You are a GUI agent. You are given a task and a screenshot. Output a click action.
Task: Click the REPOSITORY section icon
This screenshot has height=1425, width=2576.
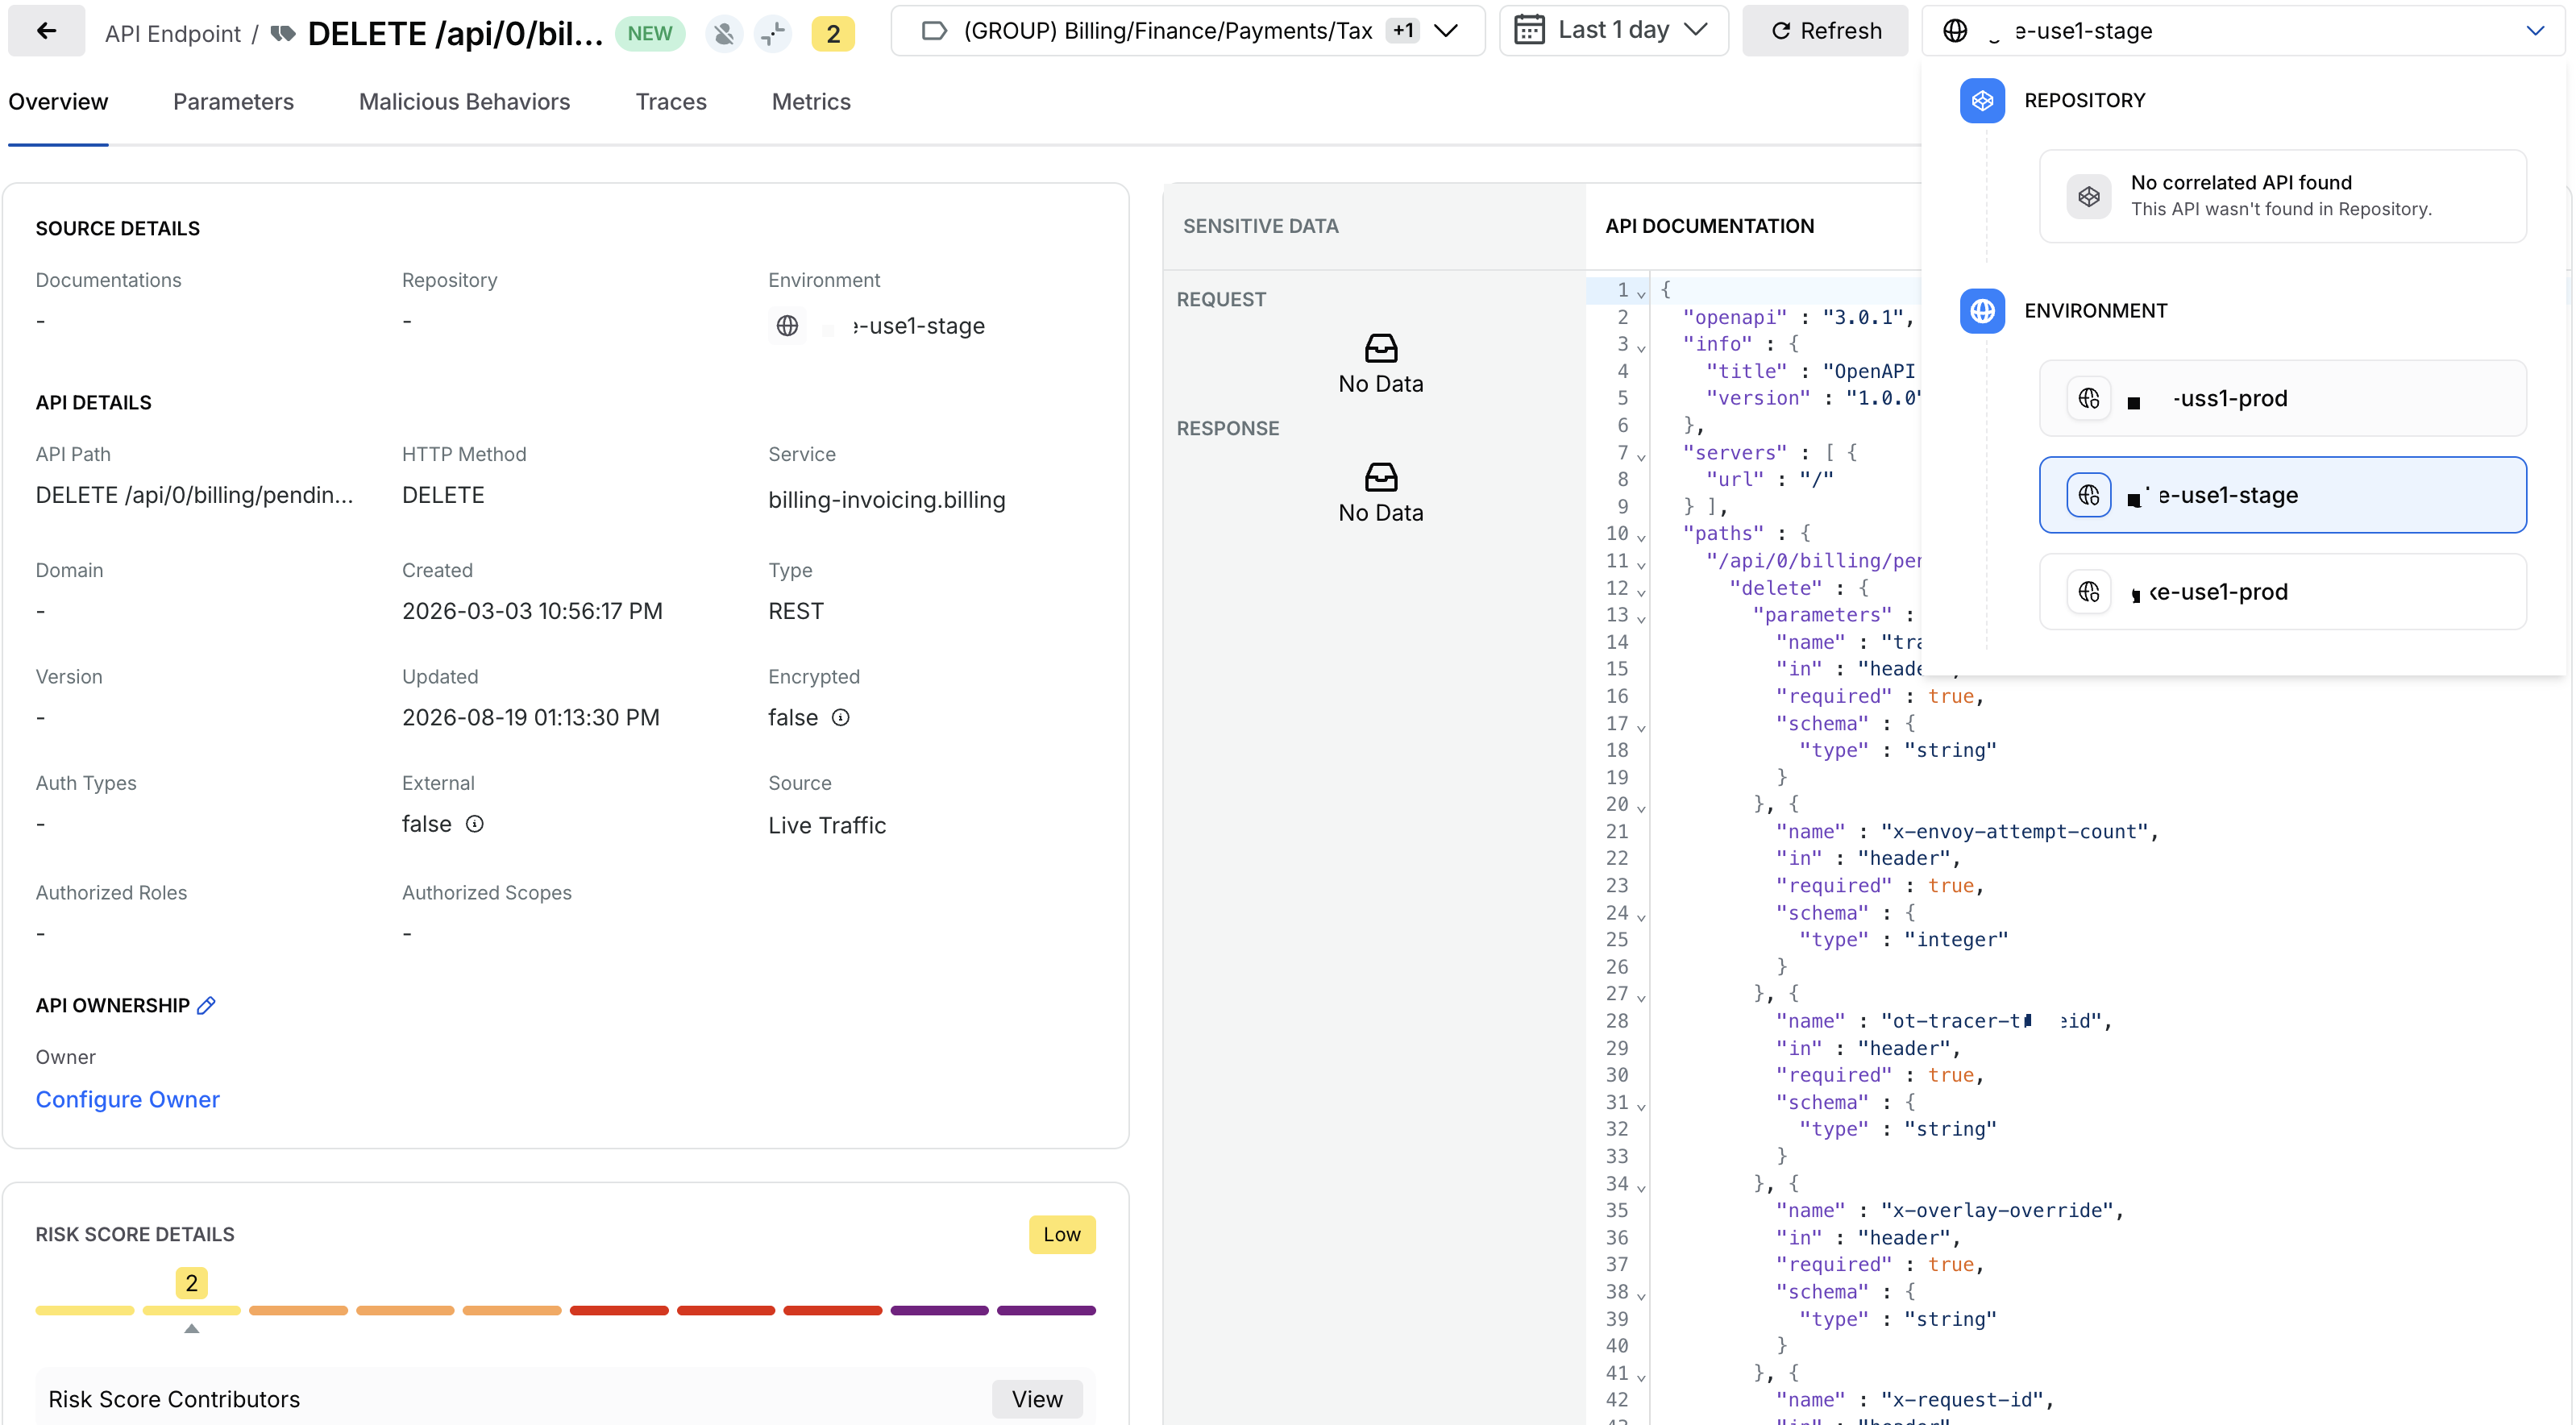1982,100
